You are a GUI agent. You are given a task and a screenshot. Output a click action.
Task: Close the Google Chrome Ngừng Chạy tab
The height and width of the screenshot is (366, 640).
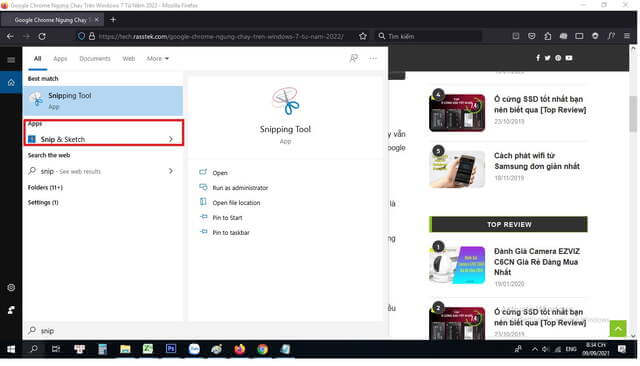(x=97, y=20)
